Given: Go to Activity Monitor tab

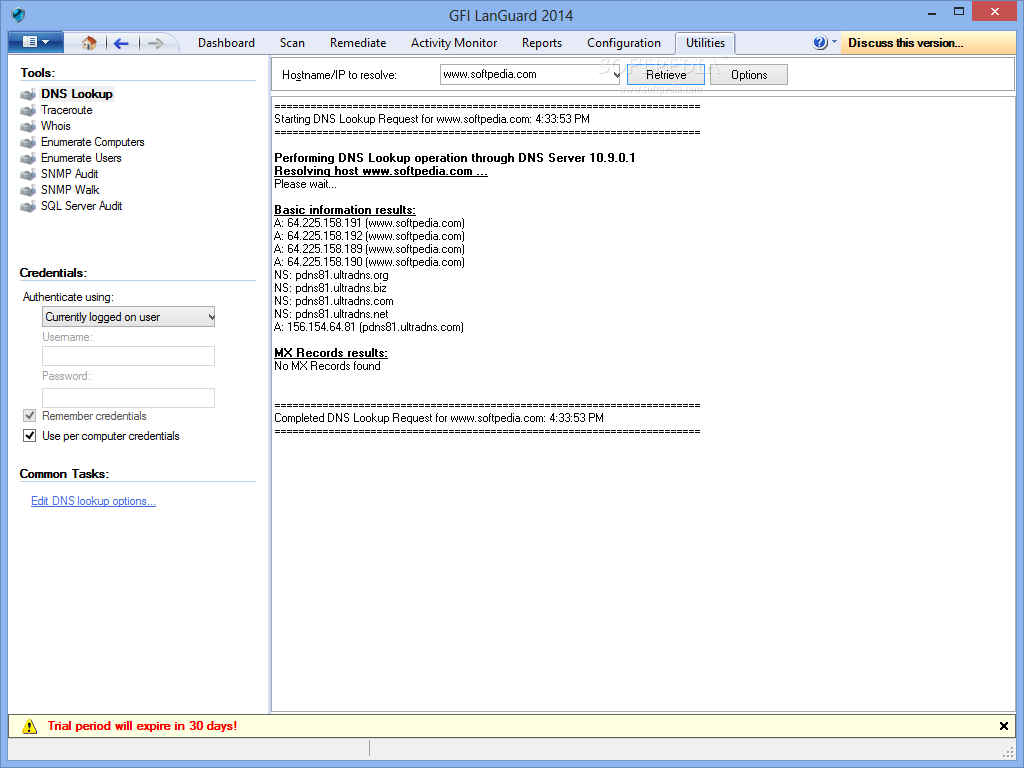Looking at the screenshot, I should click(454, 43).
